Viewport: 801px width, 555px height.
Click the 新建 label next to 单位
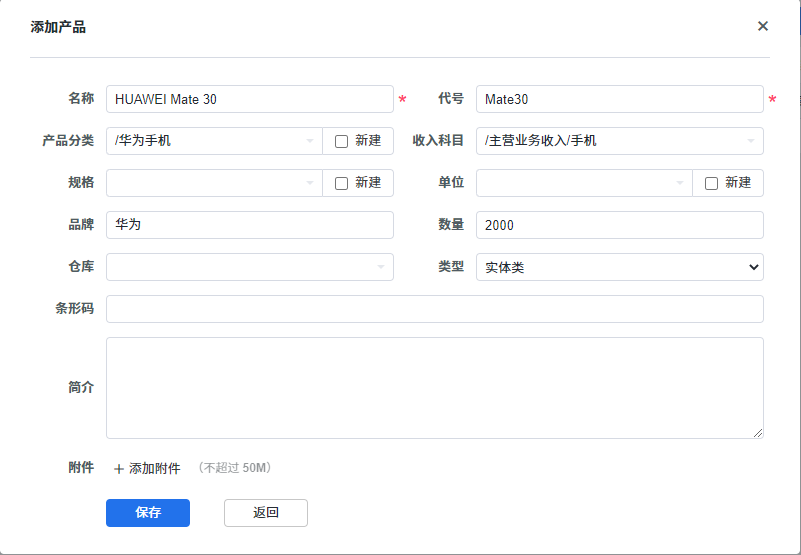pyautogui.click(x=738, y=182)
